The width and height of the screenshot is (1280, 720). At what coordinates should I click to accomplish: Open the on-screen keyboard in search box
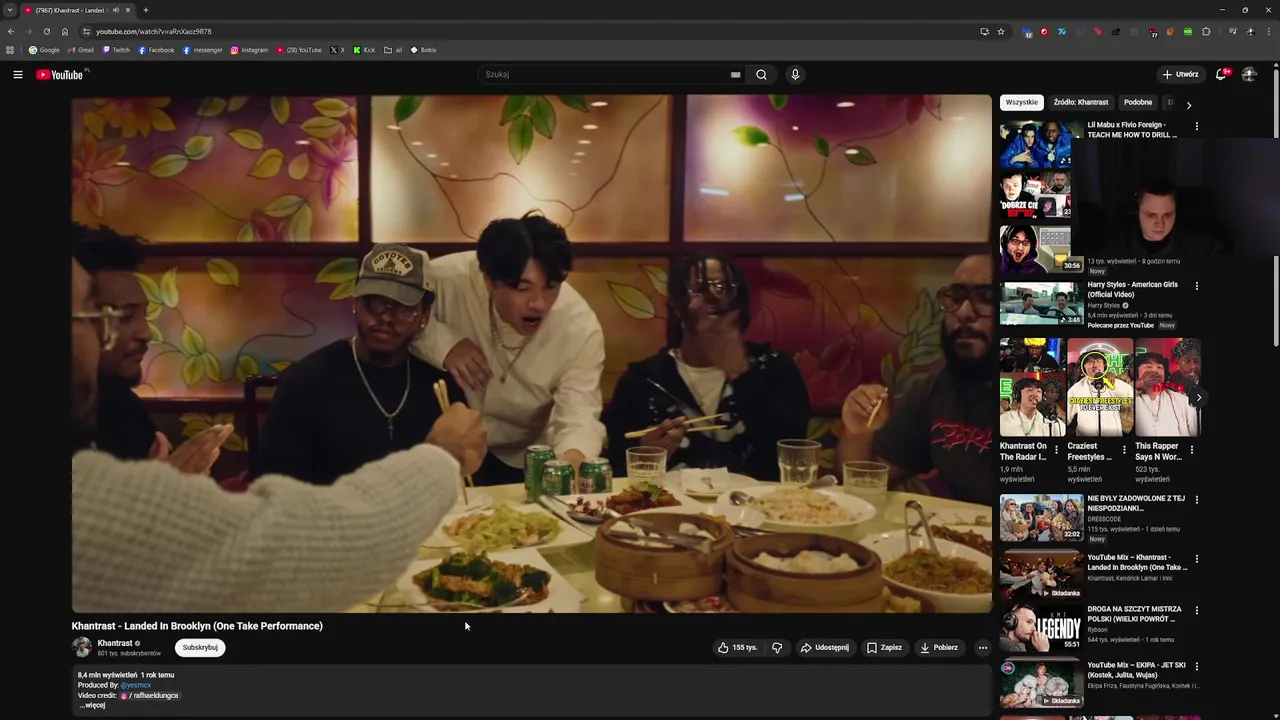[736, 74]
